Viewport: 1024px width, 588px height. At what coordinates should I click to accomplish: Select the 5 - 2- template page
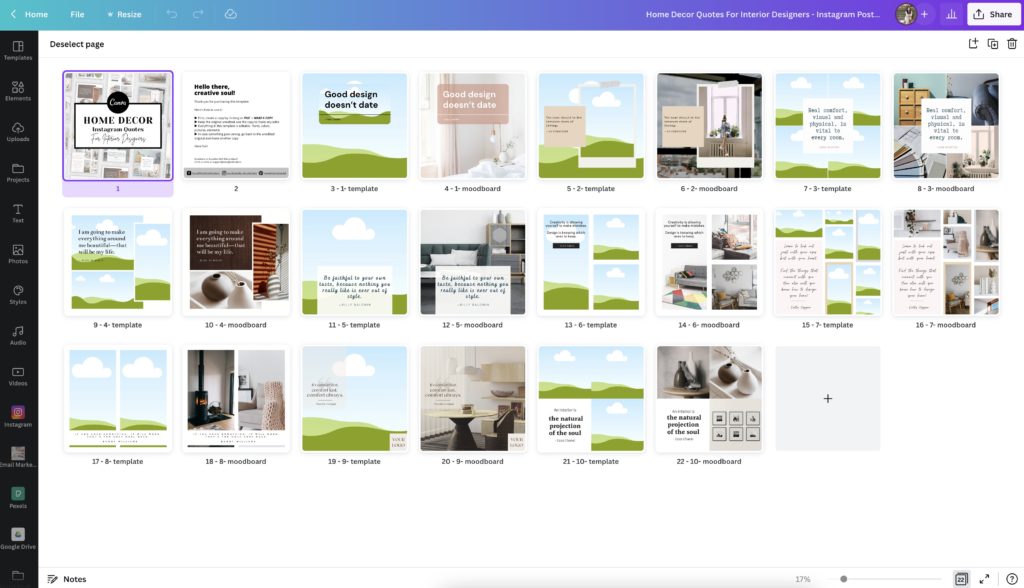tap(590, 125)
